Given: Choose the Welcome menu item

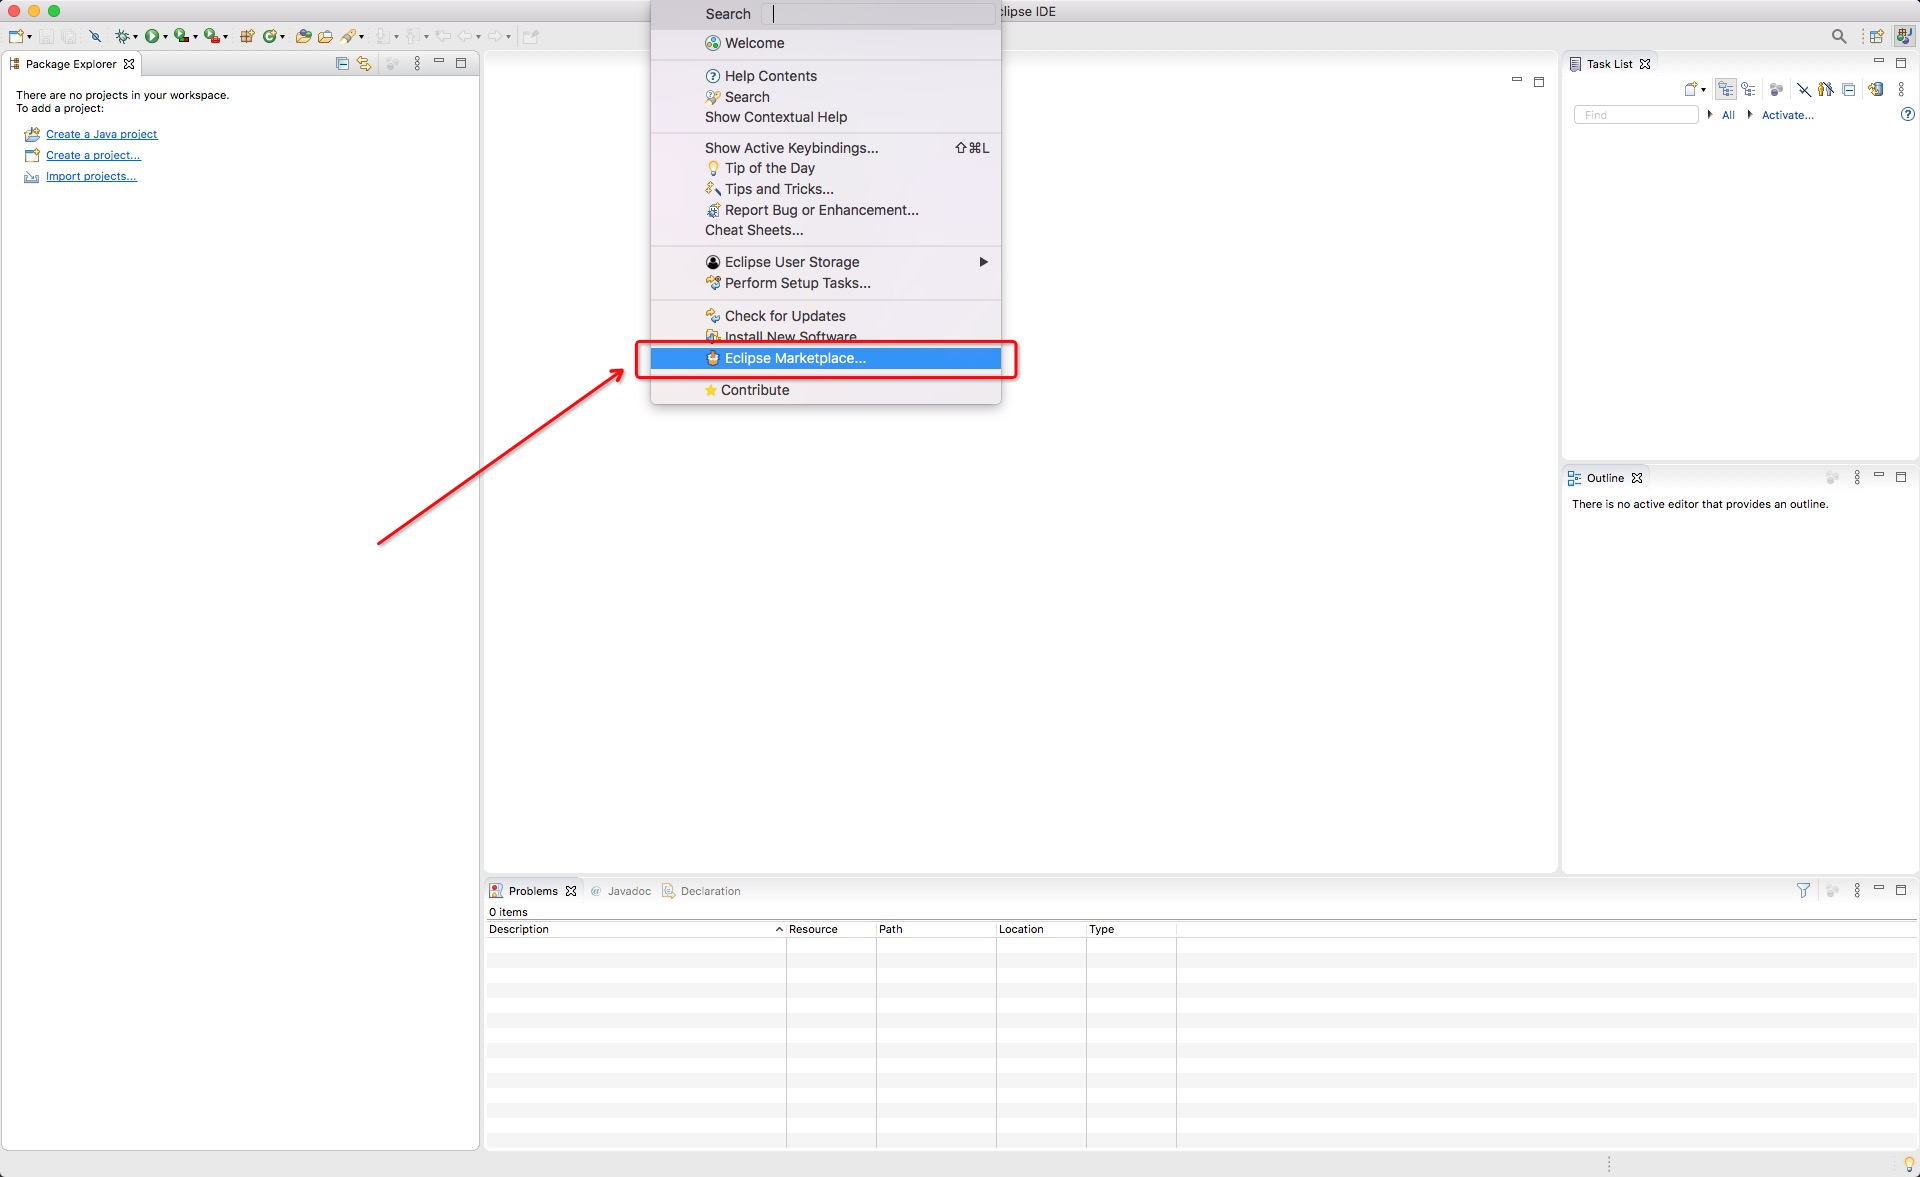Looking at the screenshot, I should (826, 43).
